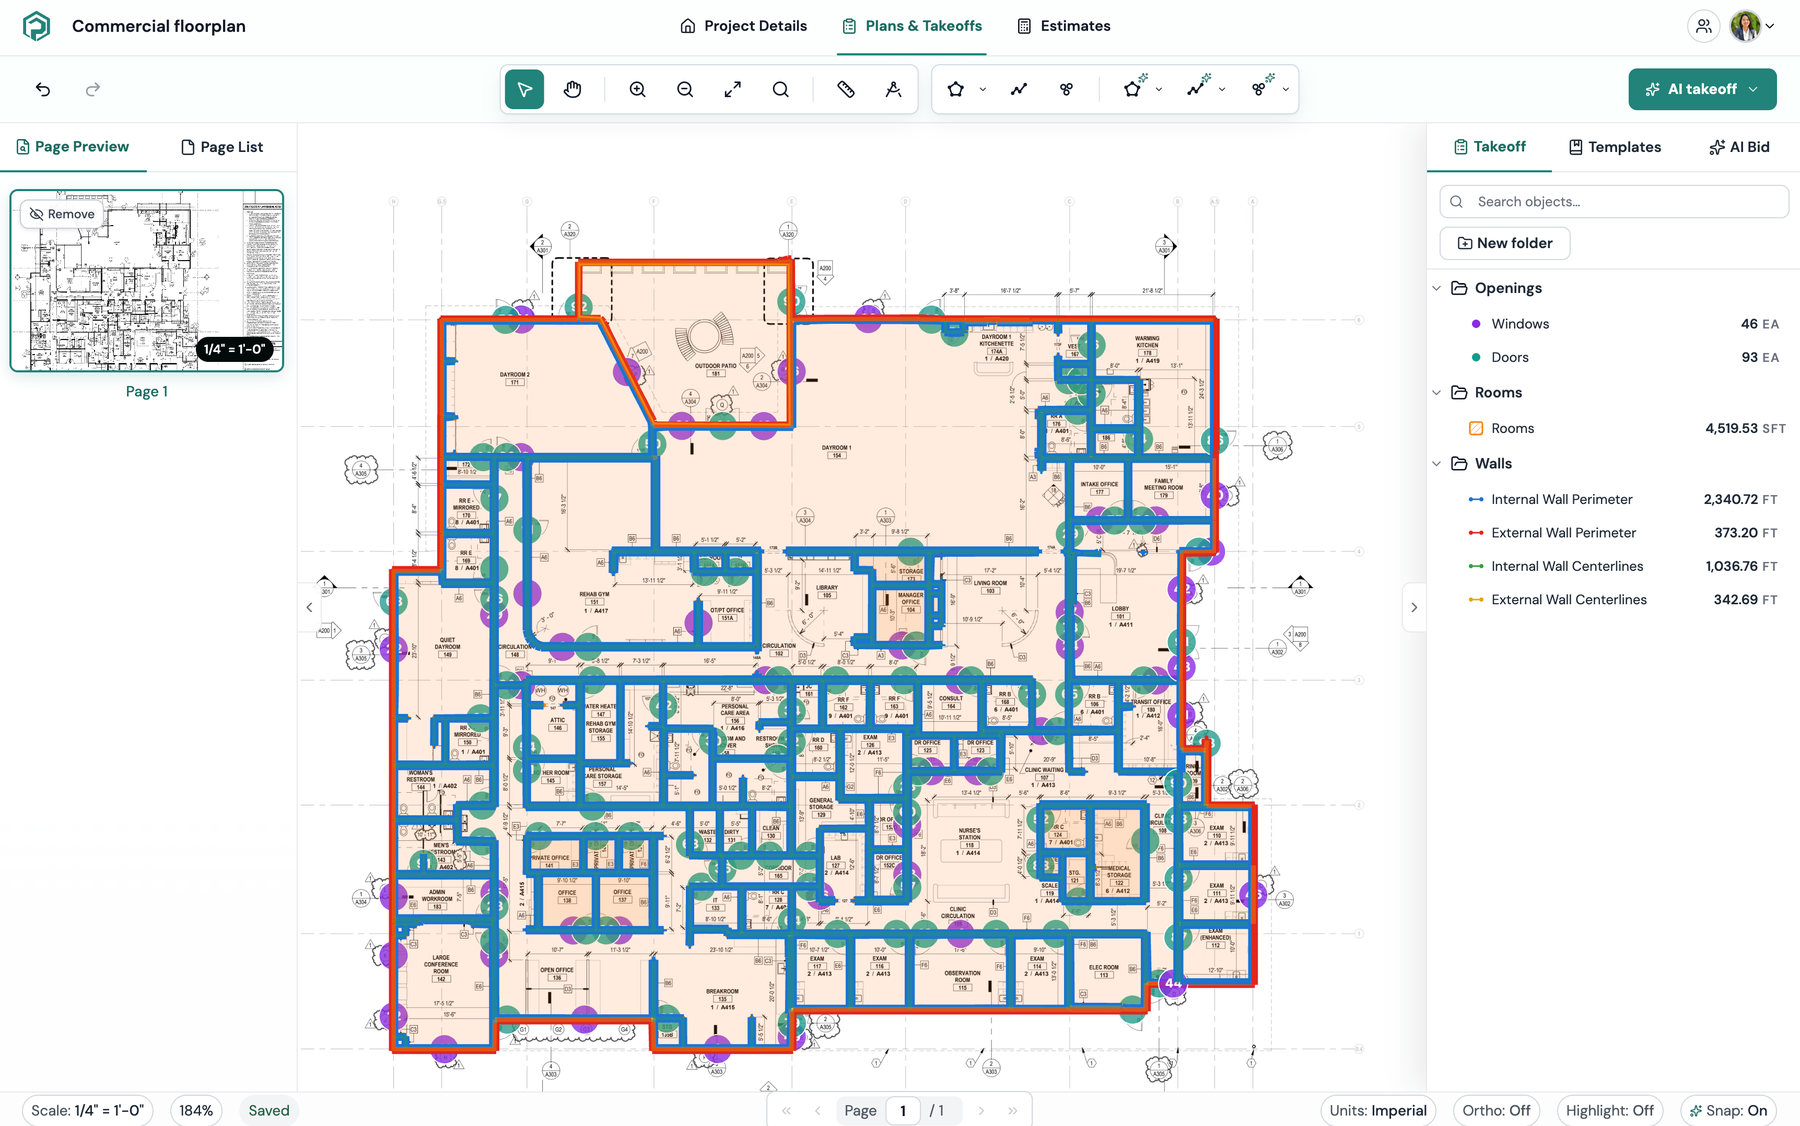Open the Page List tab
1800x1126 pixels.
pyautogui.click(x=222, y=147)
